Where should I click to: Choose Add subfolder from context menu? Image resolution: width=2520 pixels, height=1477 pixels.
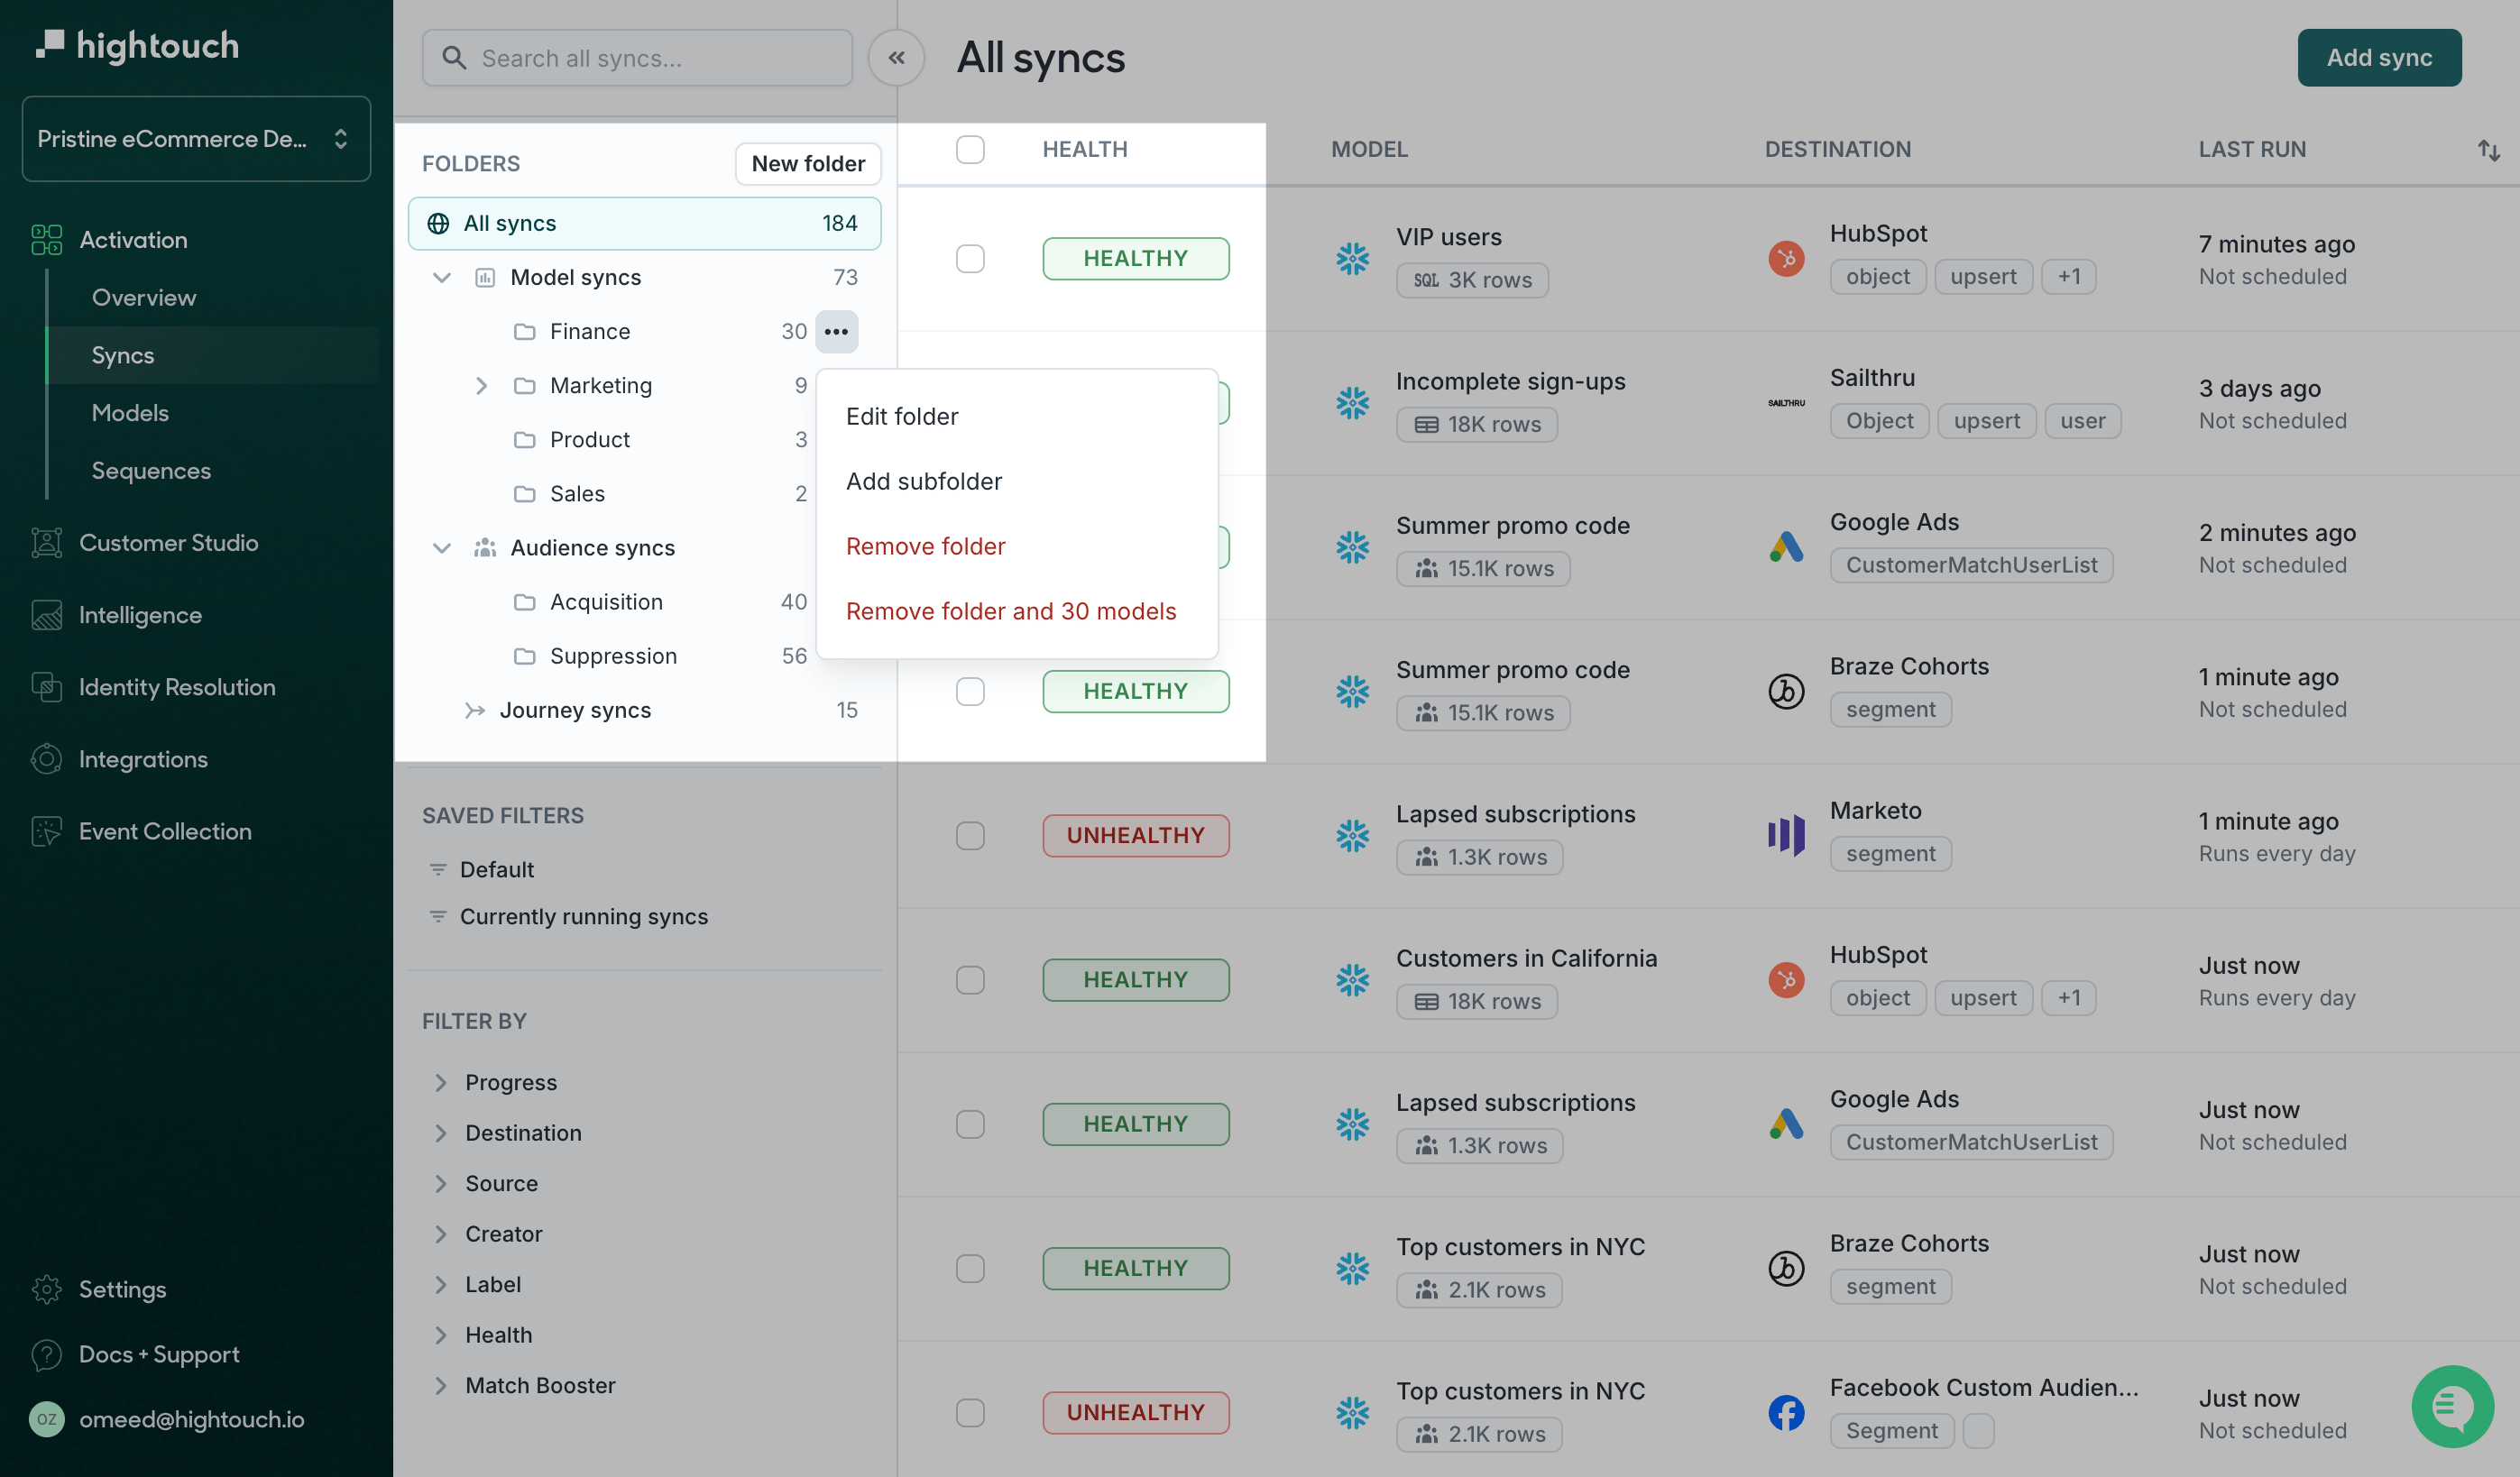1016,482
